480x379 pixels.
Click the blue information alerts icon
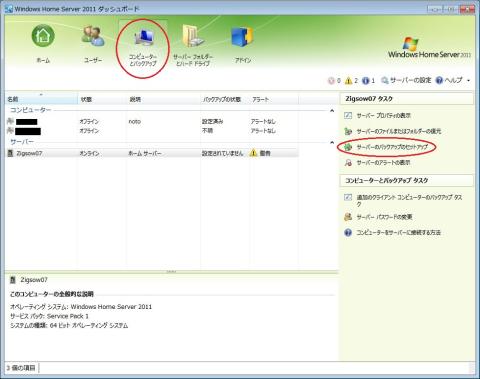[x=366, y=80]
